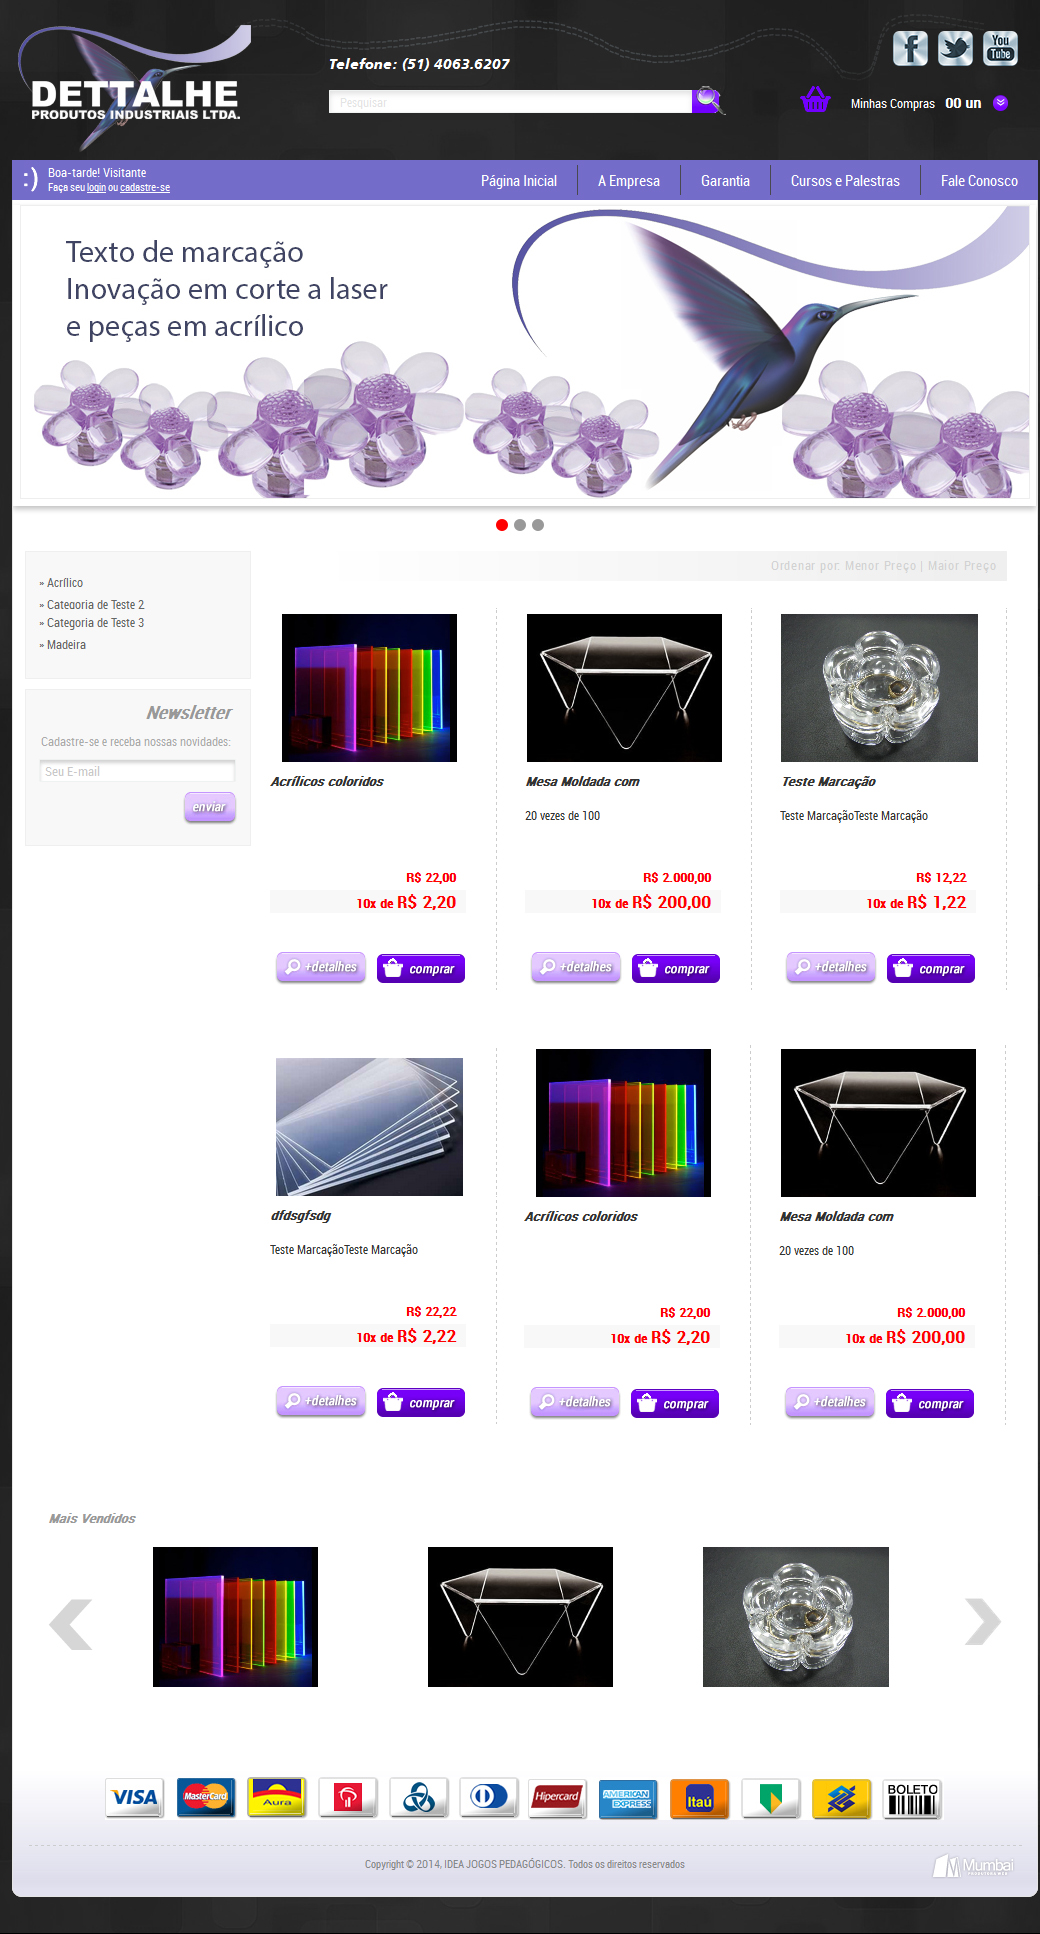This screenshot has height=1934, width=1040.
Task: Click the newsletter Seu E-mail field
Action: (137, 771)
